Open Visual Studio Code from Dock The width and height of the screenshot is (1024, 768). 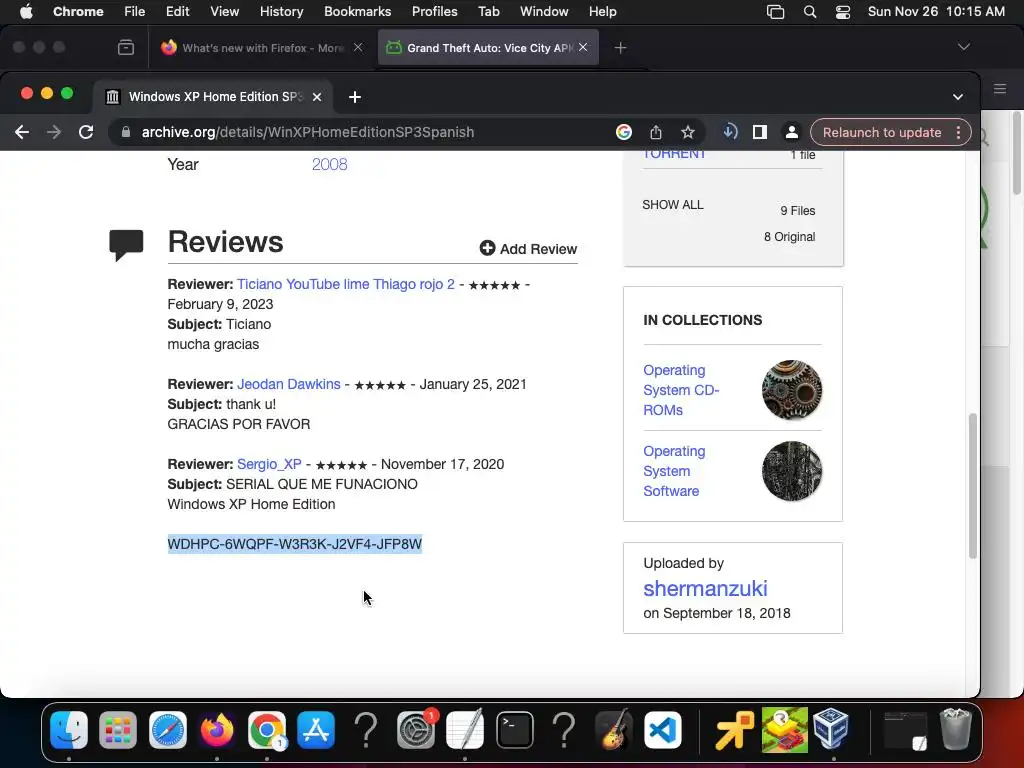pyautogui.click(x=662, y=729)
